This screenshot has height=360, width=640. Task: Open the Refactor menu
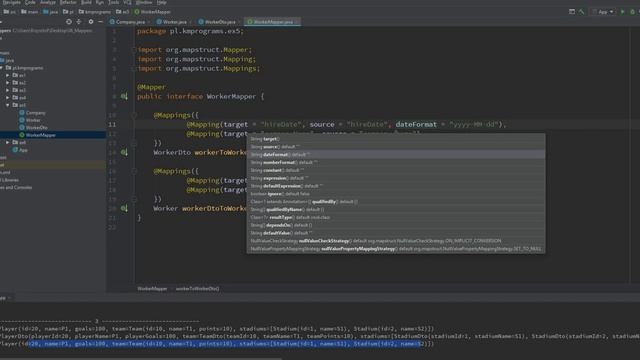coord(68,2)
